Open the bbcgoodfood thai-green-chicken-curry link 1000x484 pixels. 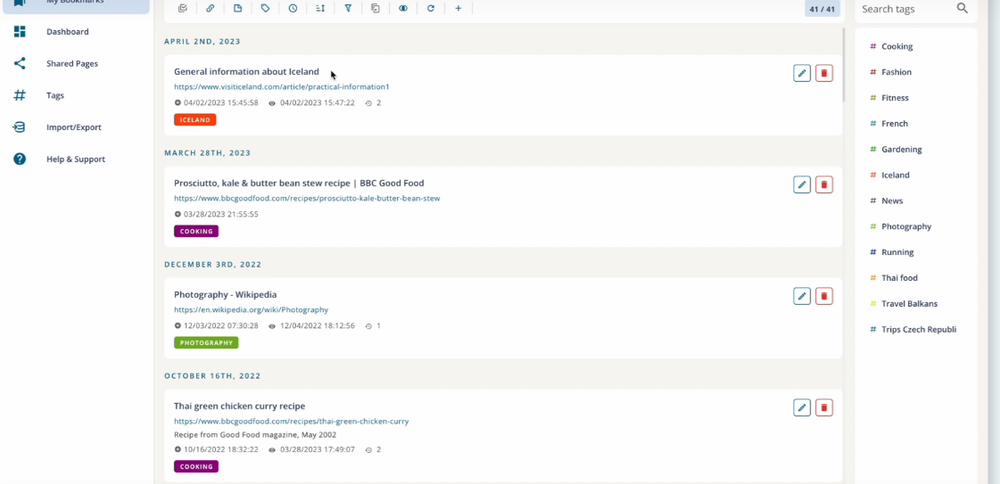point(291,422)
